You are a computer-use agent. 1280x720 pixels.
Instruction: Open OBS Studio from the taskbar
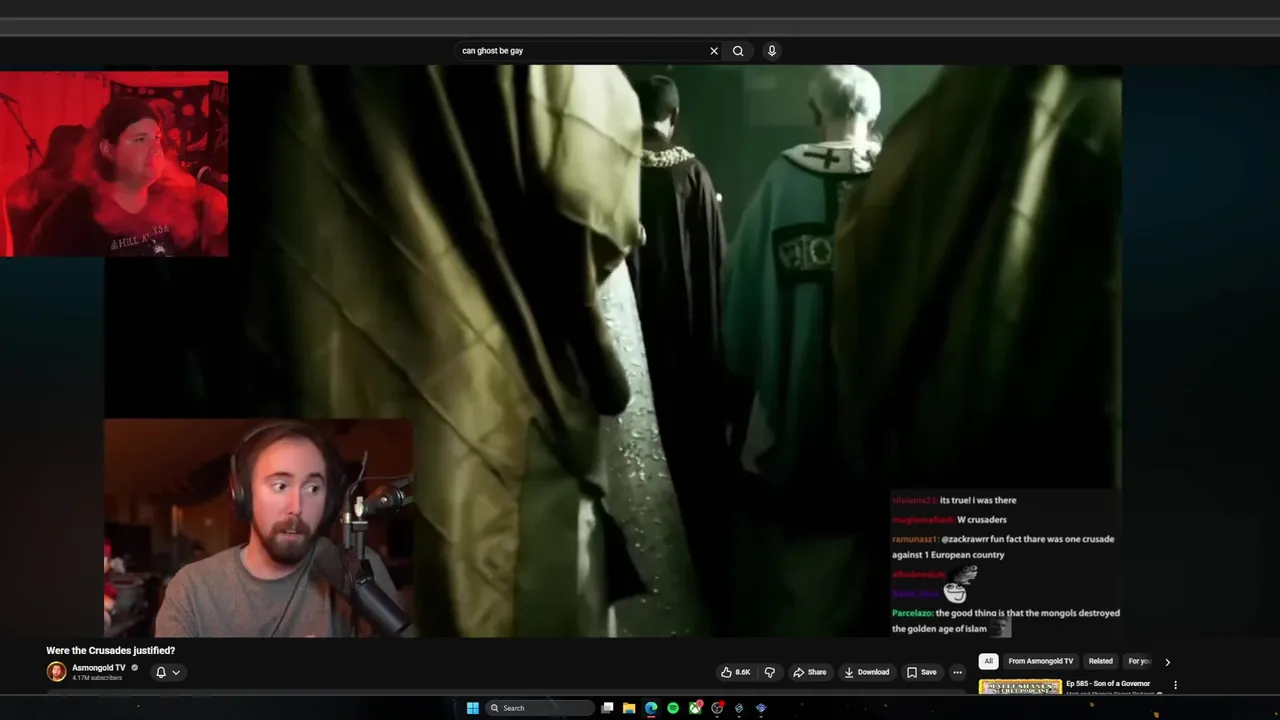coord(717,708)
